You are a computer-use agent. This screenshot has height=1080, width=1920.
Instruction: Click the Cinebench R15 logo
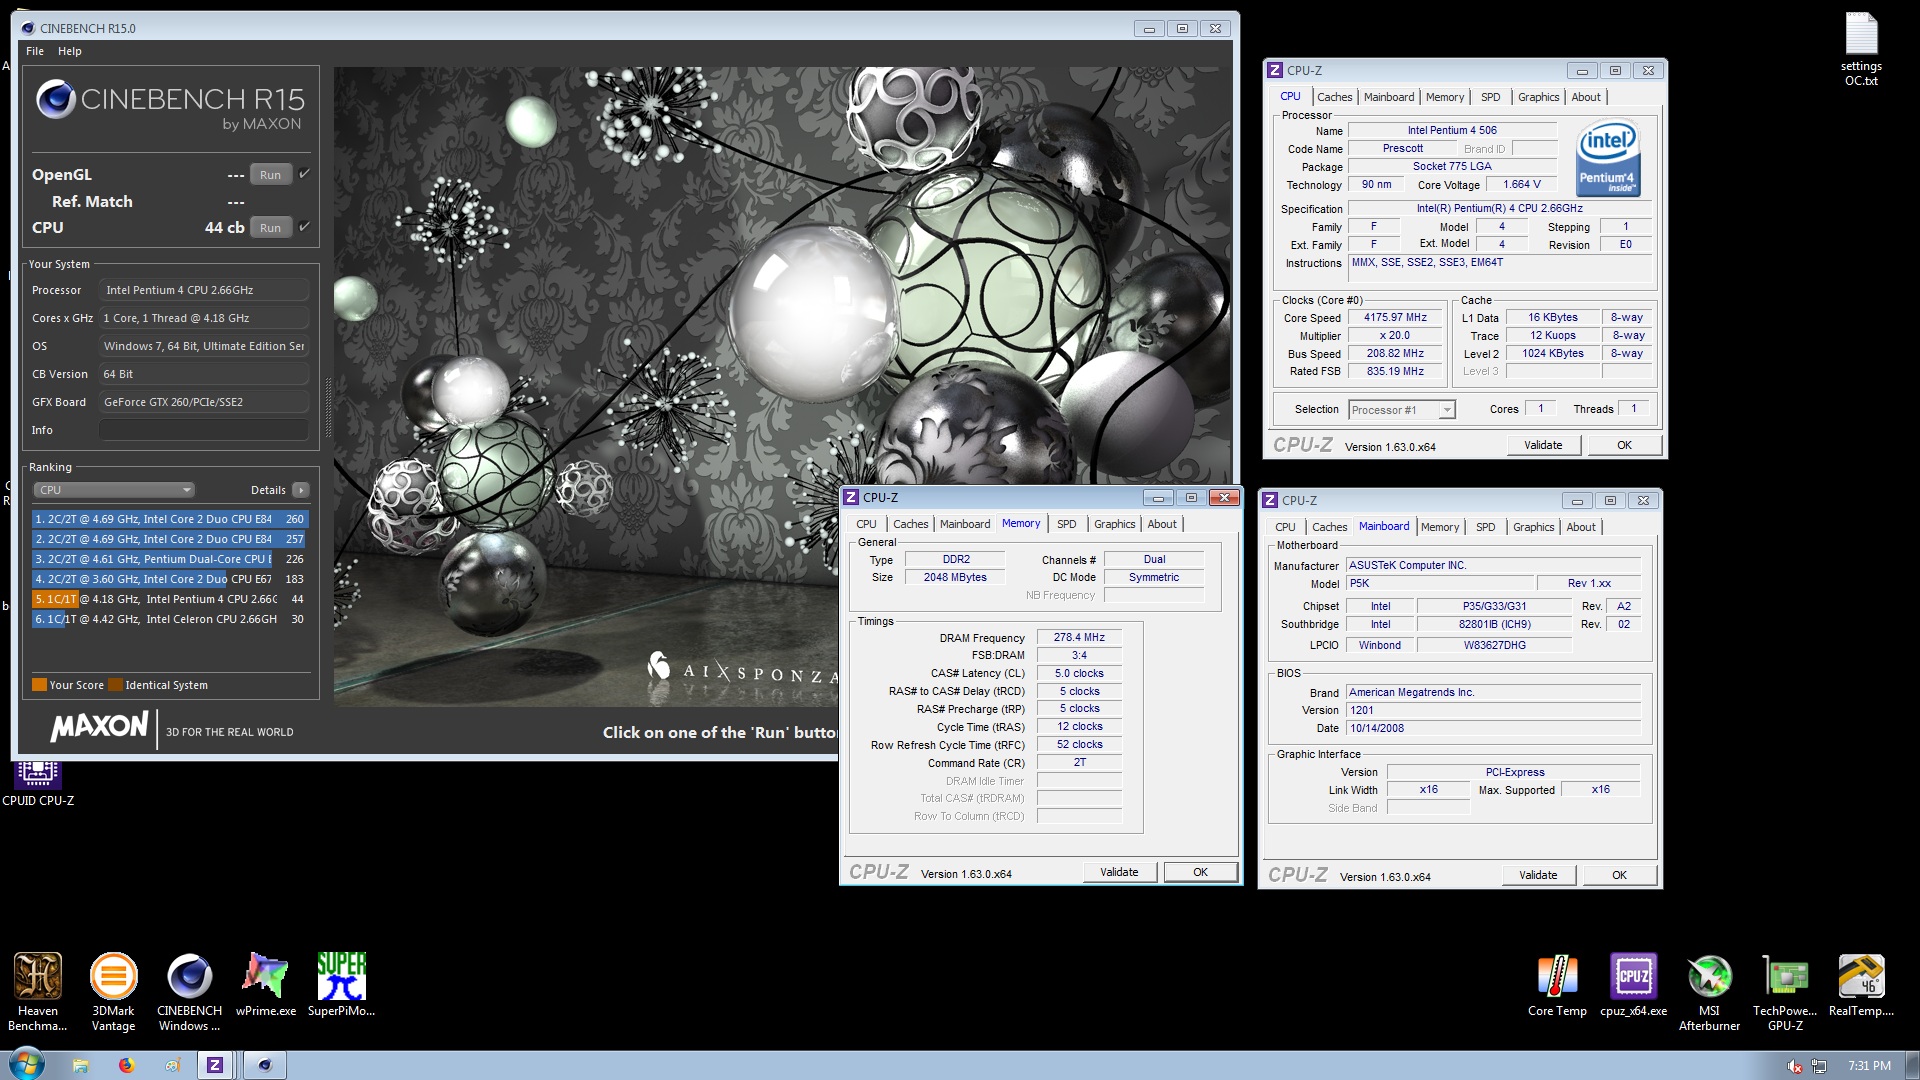pyautogui.click(x=170, y=107)
